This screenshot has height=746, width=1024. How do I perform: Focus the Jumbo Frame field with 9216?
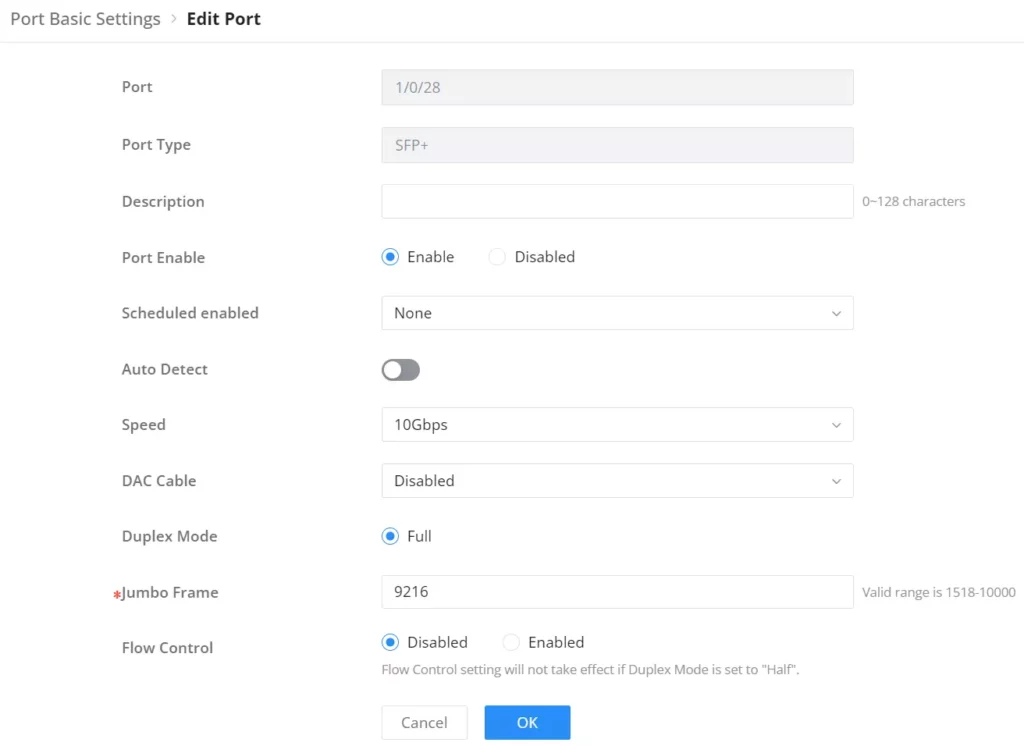[617, 592]
